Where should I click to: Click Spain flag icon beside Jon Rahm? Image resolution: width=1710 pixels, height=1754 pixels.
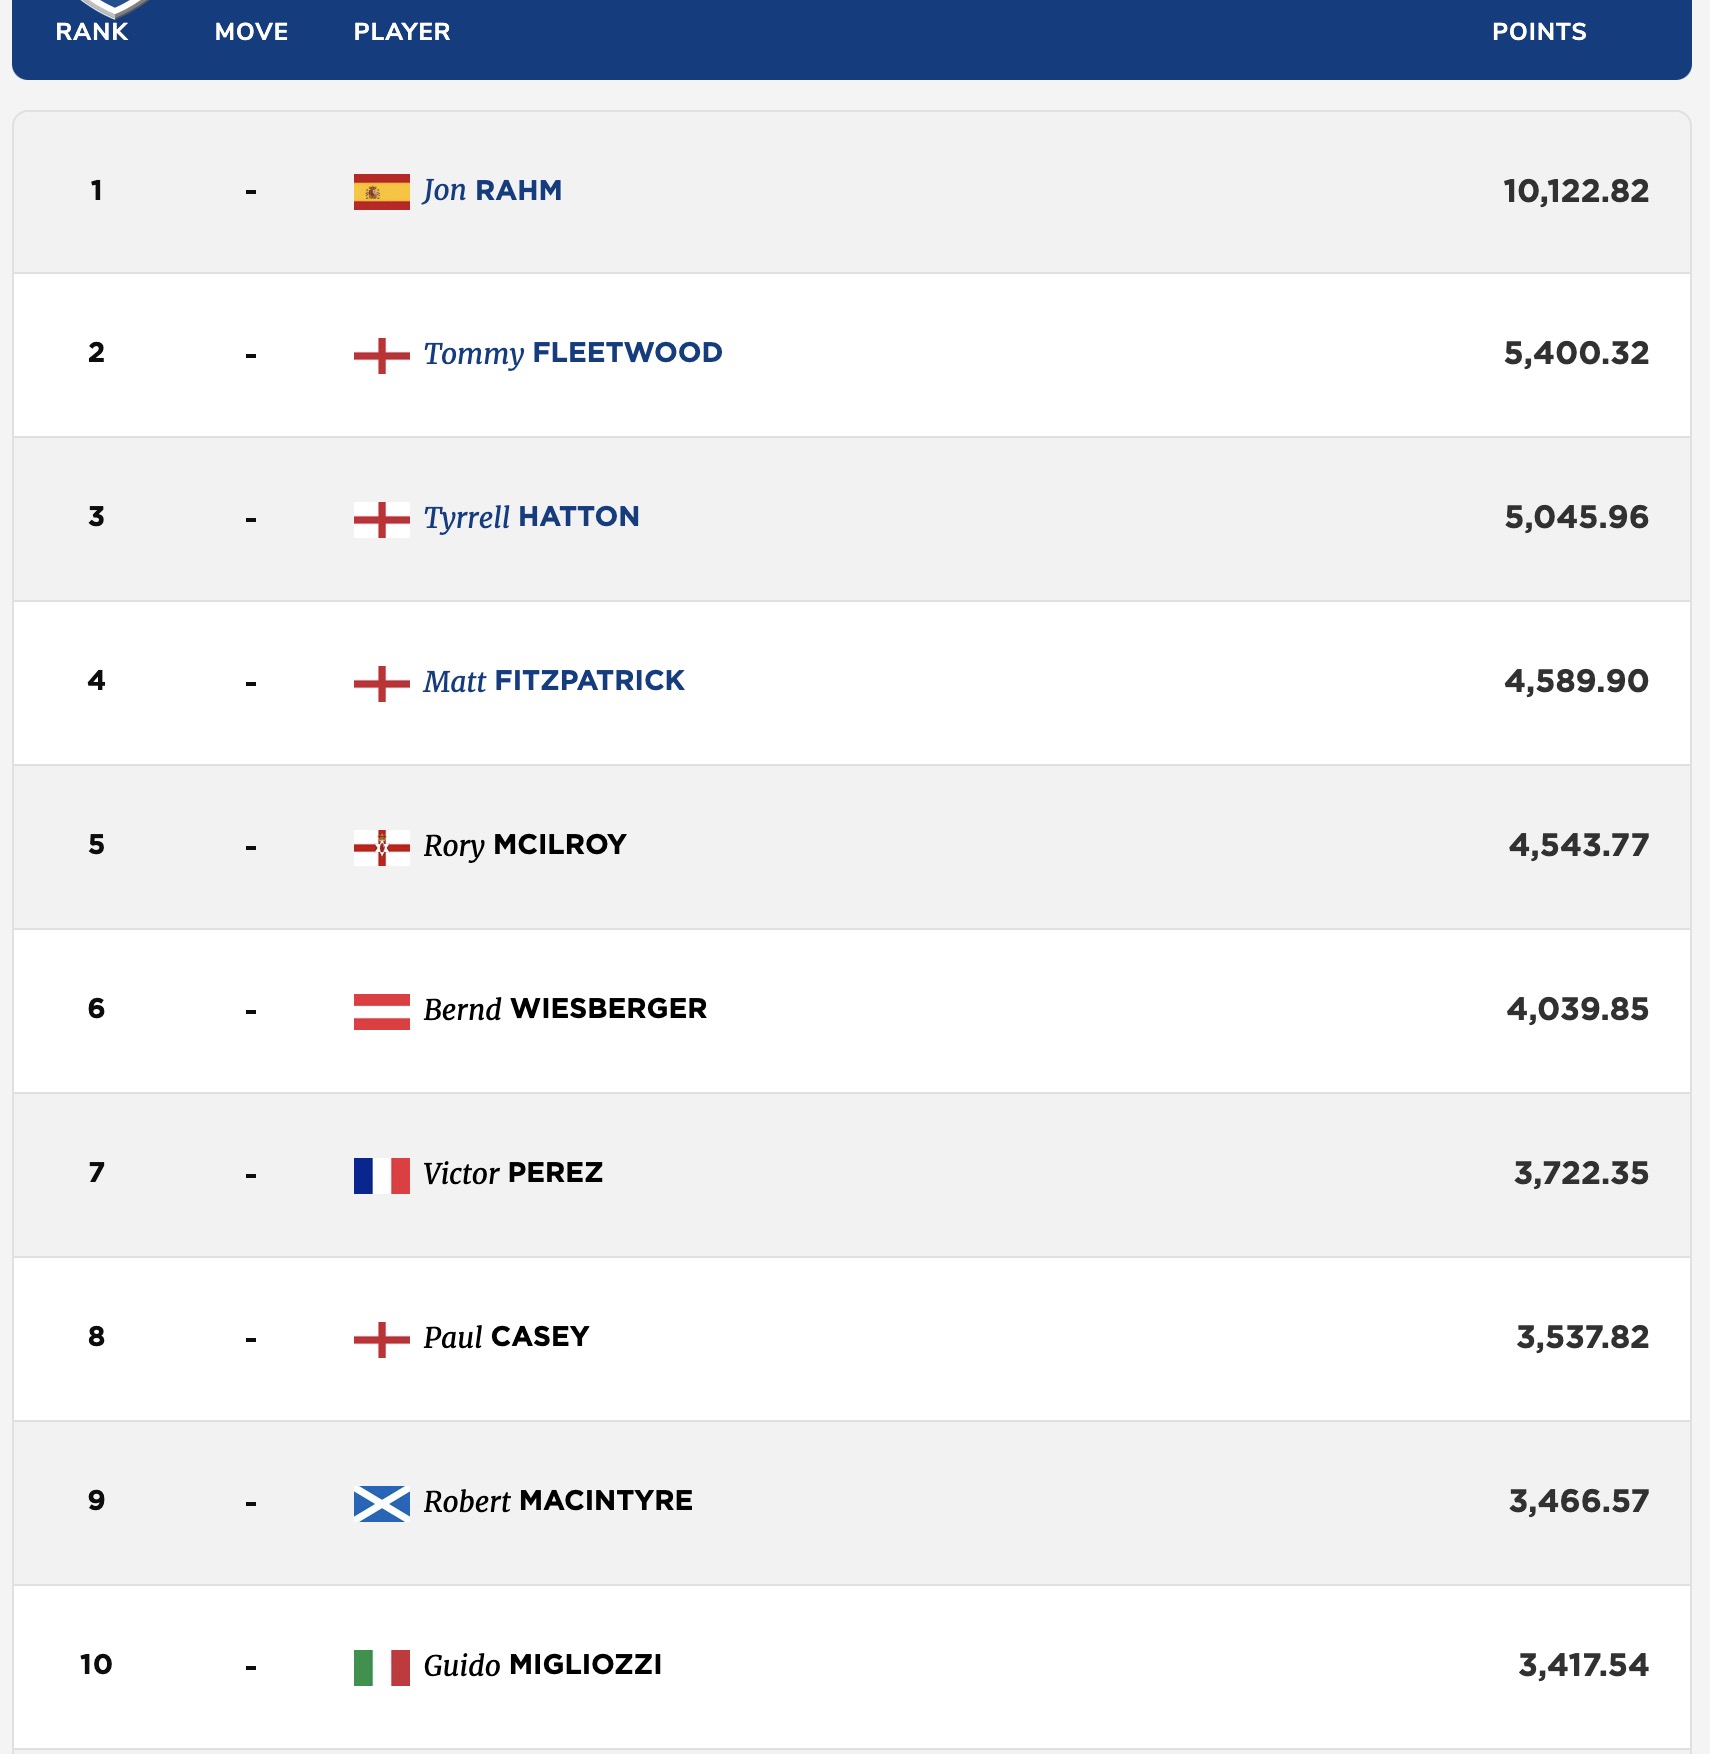pyautogui.click(x=381, y=191)
